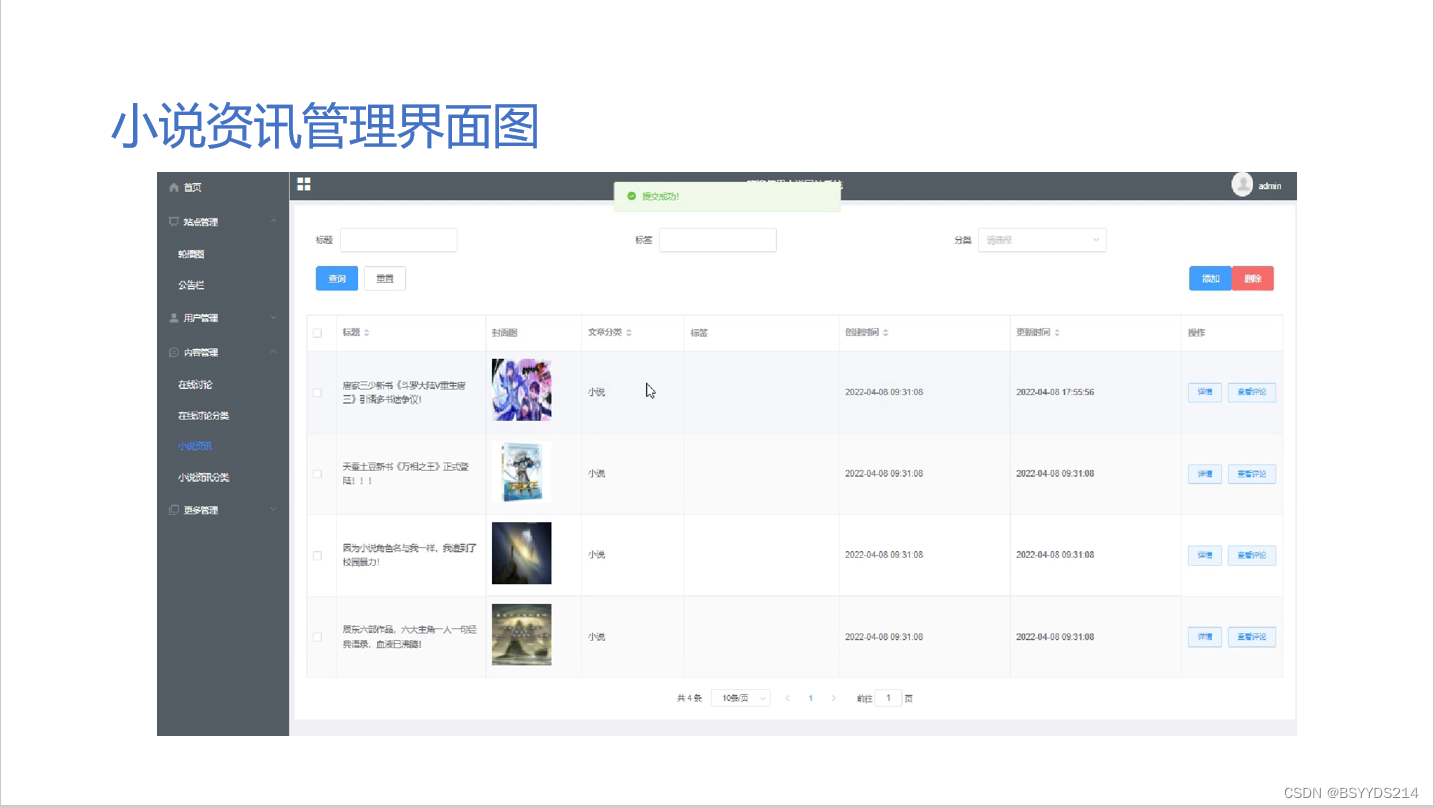The width and height of the screenshot is (1434, 808).
Task: Click admin username in header
Action: coord(1270,187)
